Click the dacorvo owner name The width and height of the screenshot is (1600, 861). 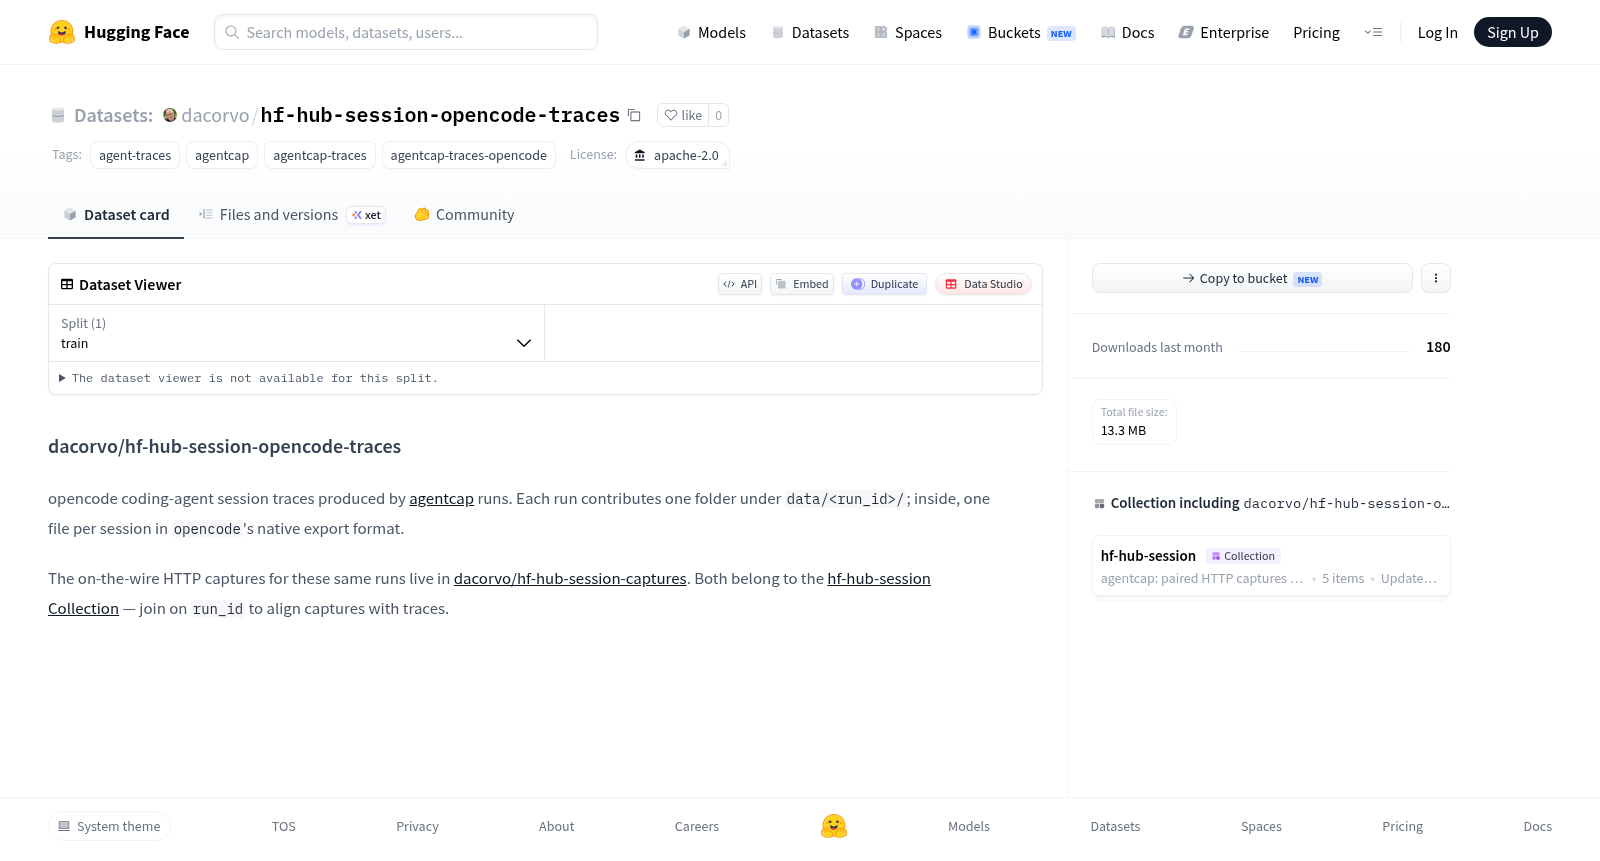click(x=215, y=115)
